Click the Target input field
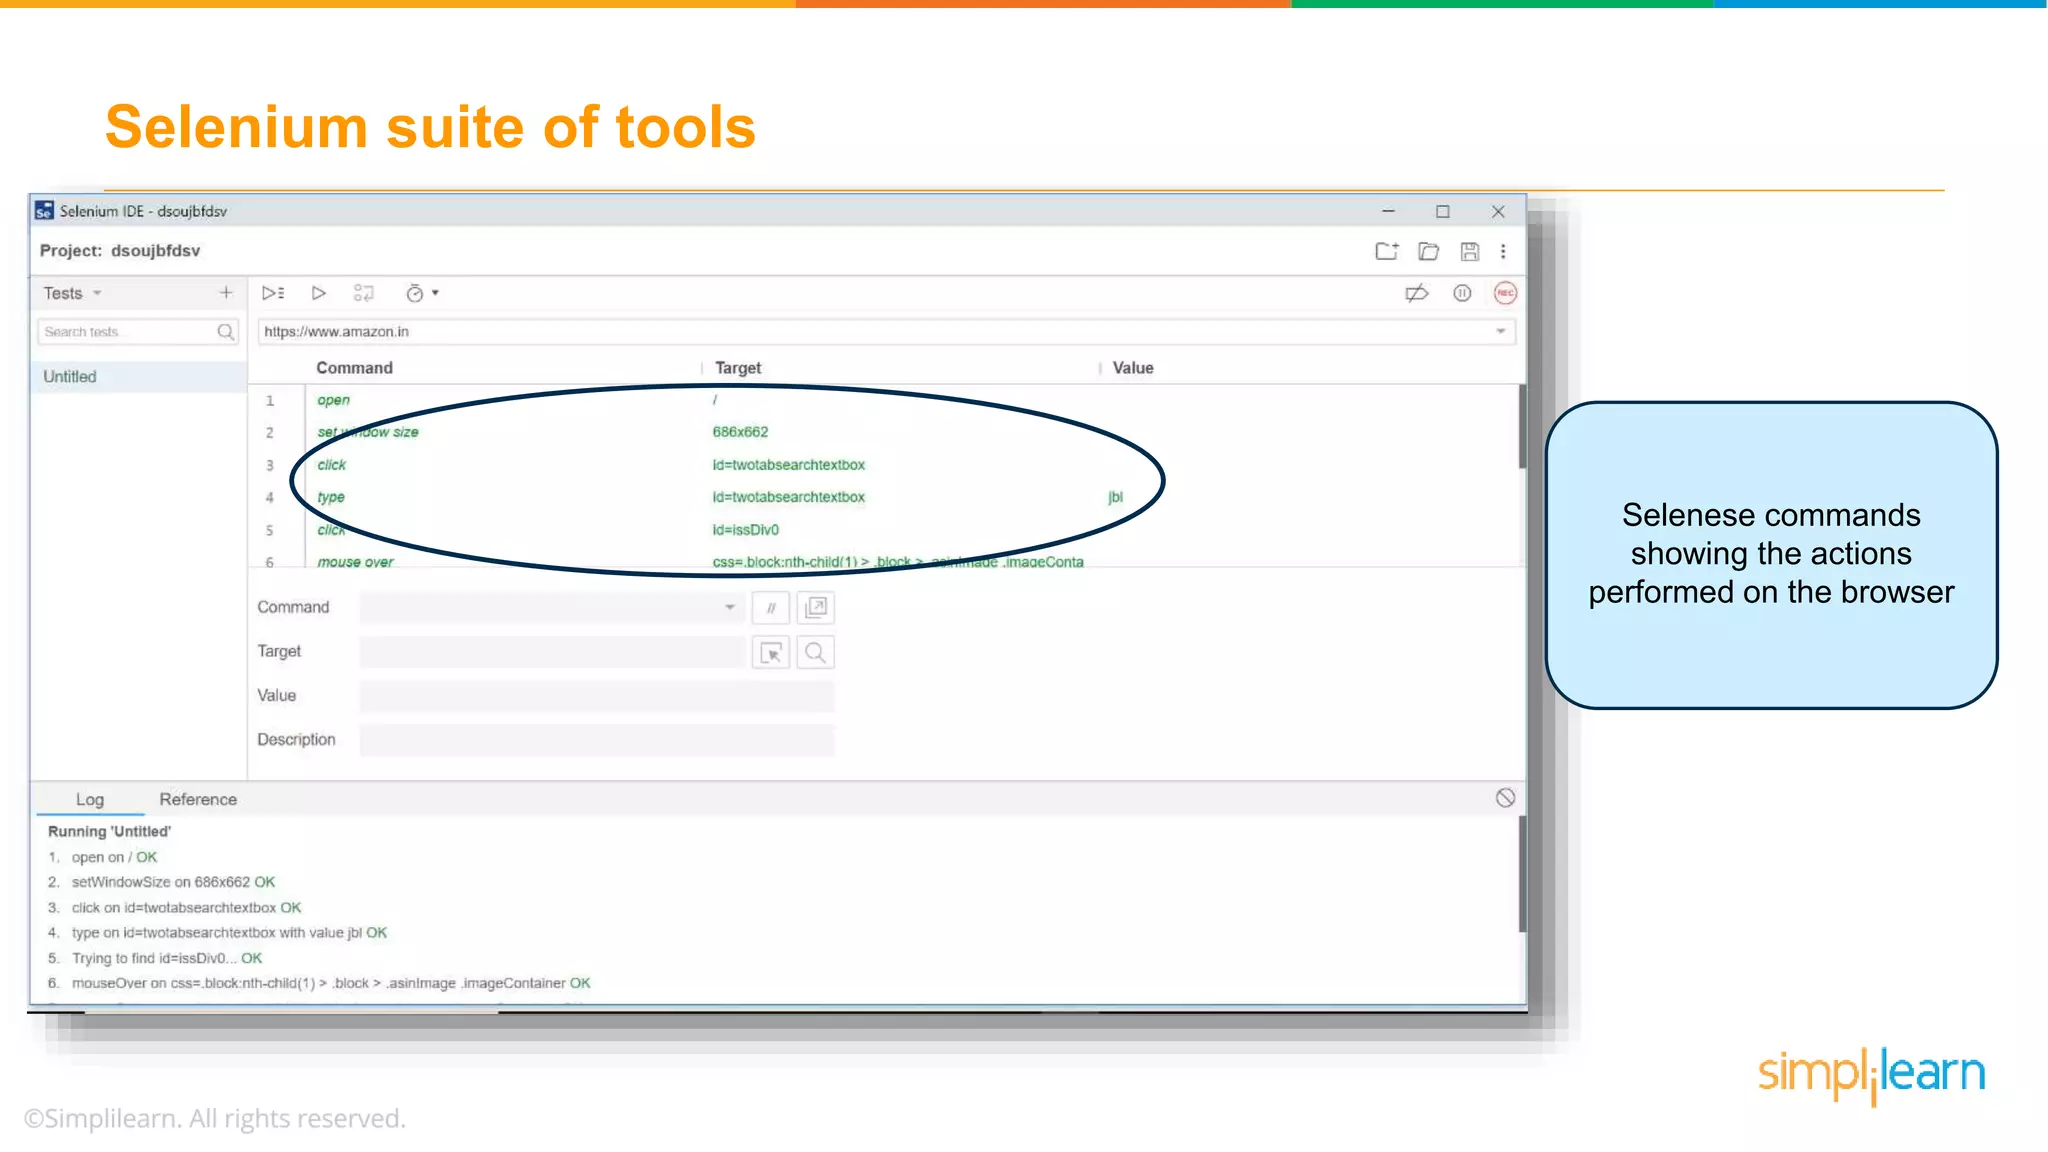Viewport: 2048px width, 1152px height. [x=552, y=652]
